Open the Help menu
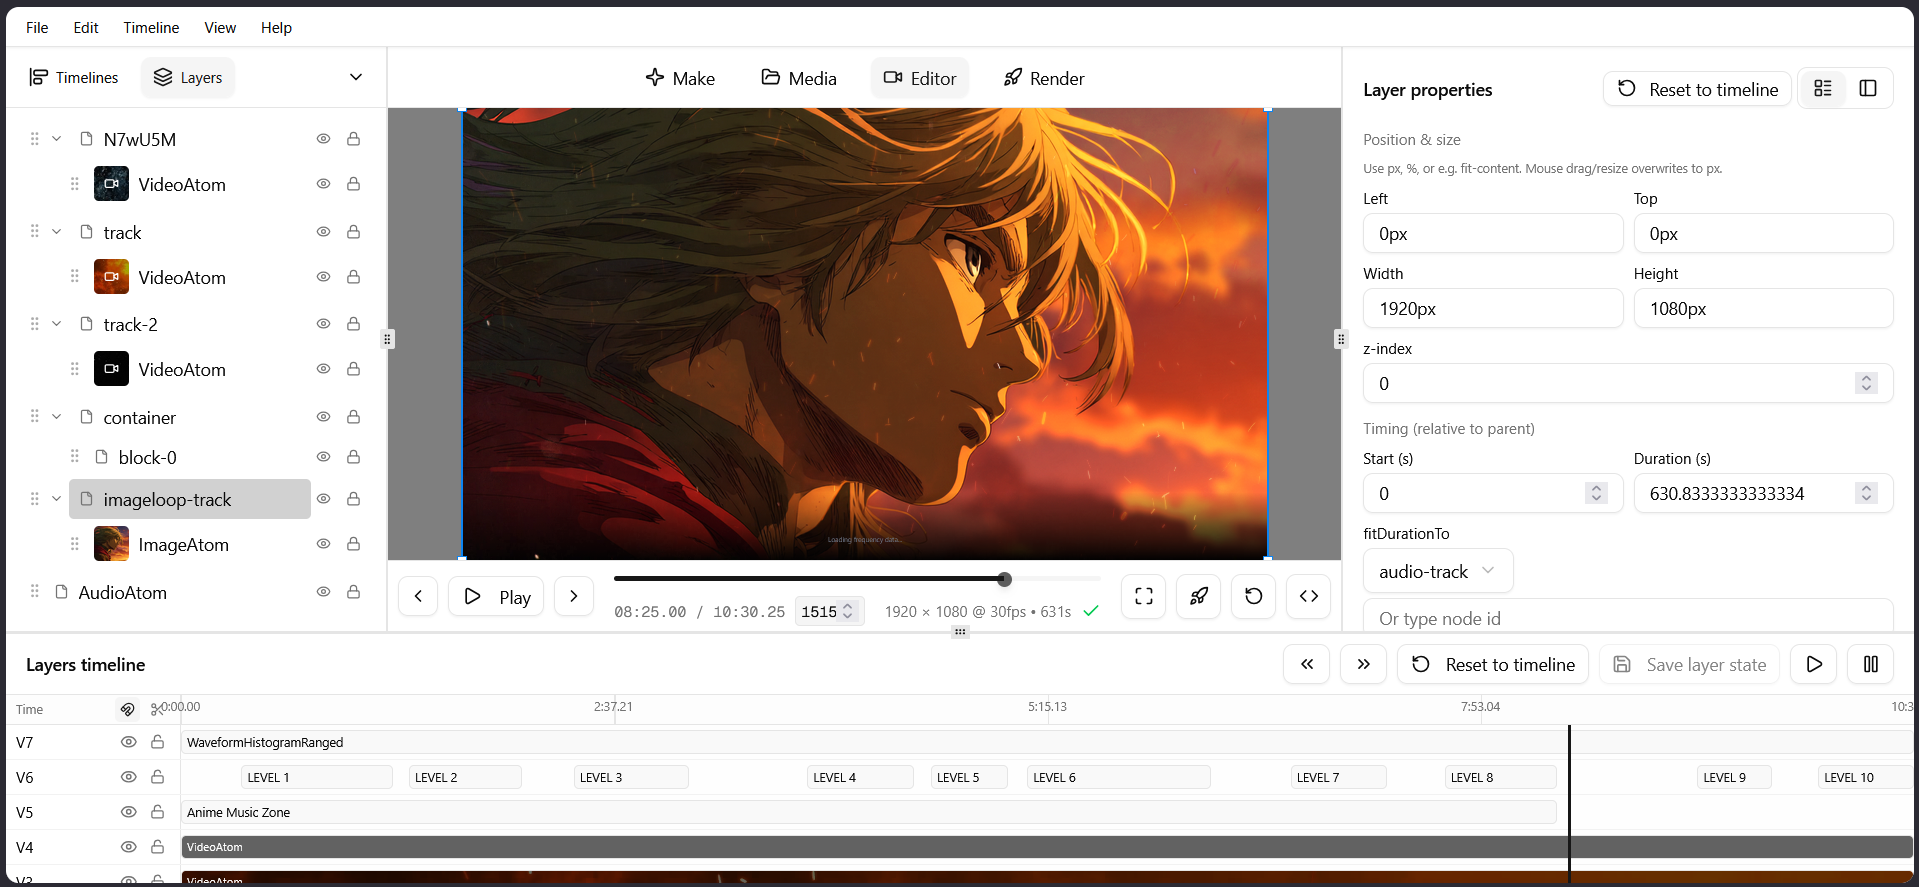1919x887 pixels. pos(276,27)
